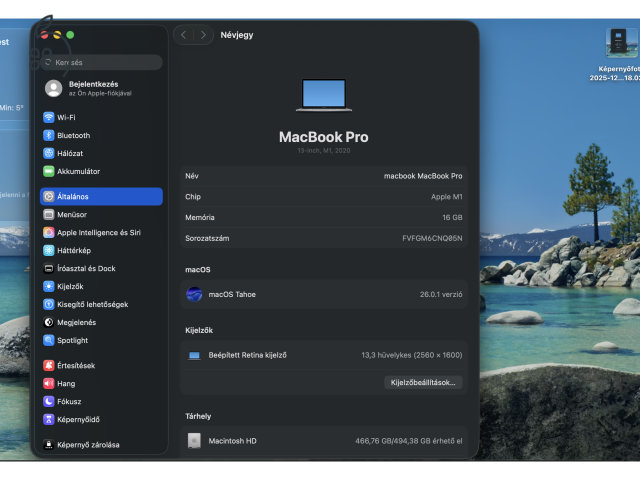This screenshot has width=640, height=480.
Task: Open the Kisegítő lehetőségek icon
Action: [49, 304]
